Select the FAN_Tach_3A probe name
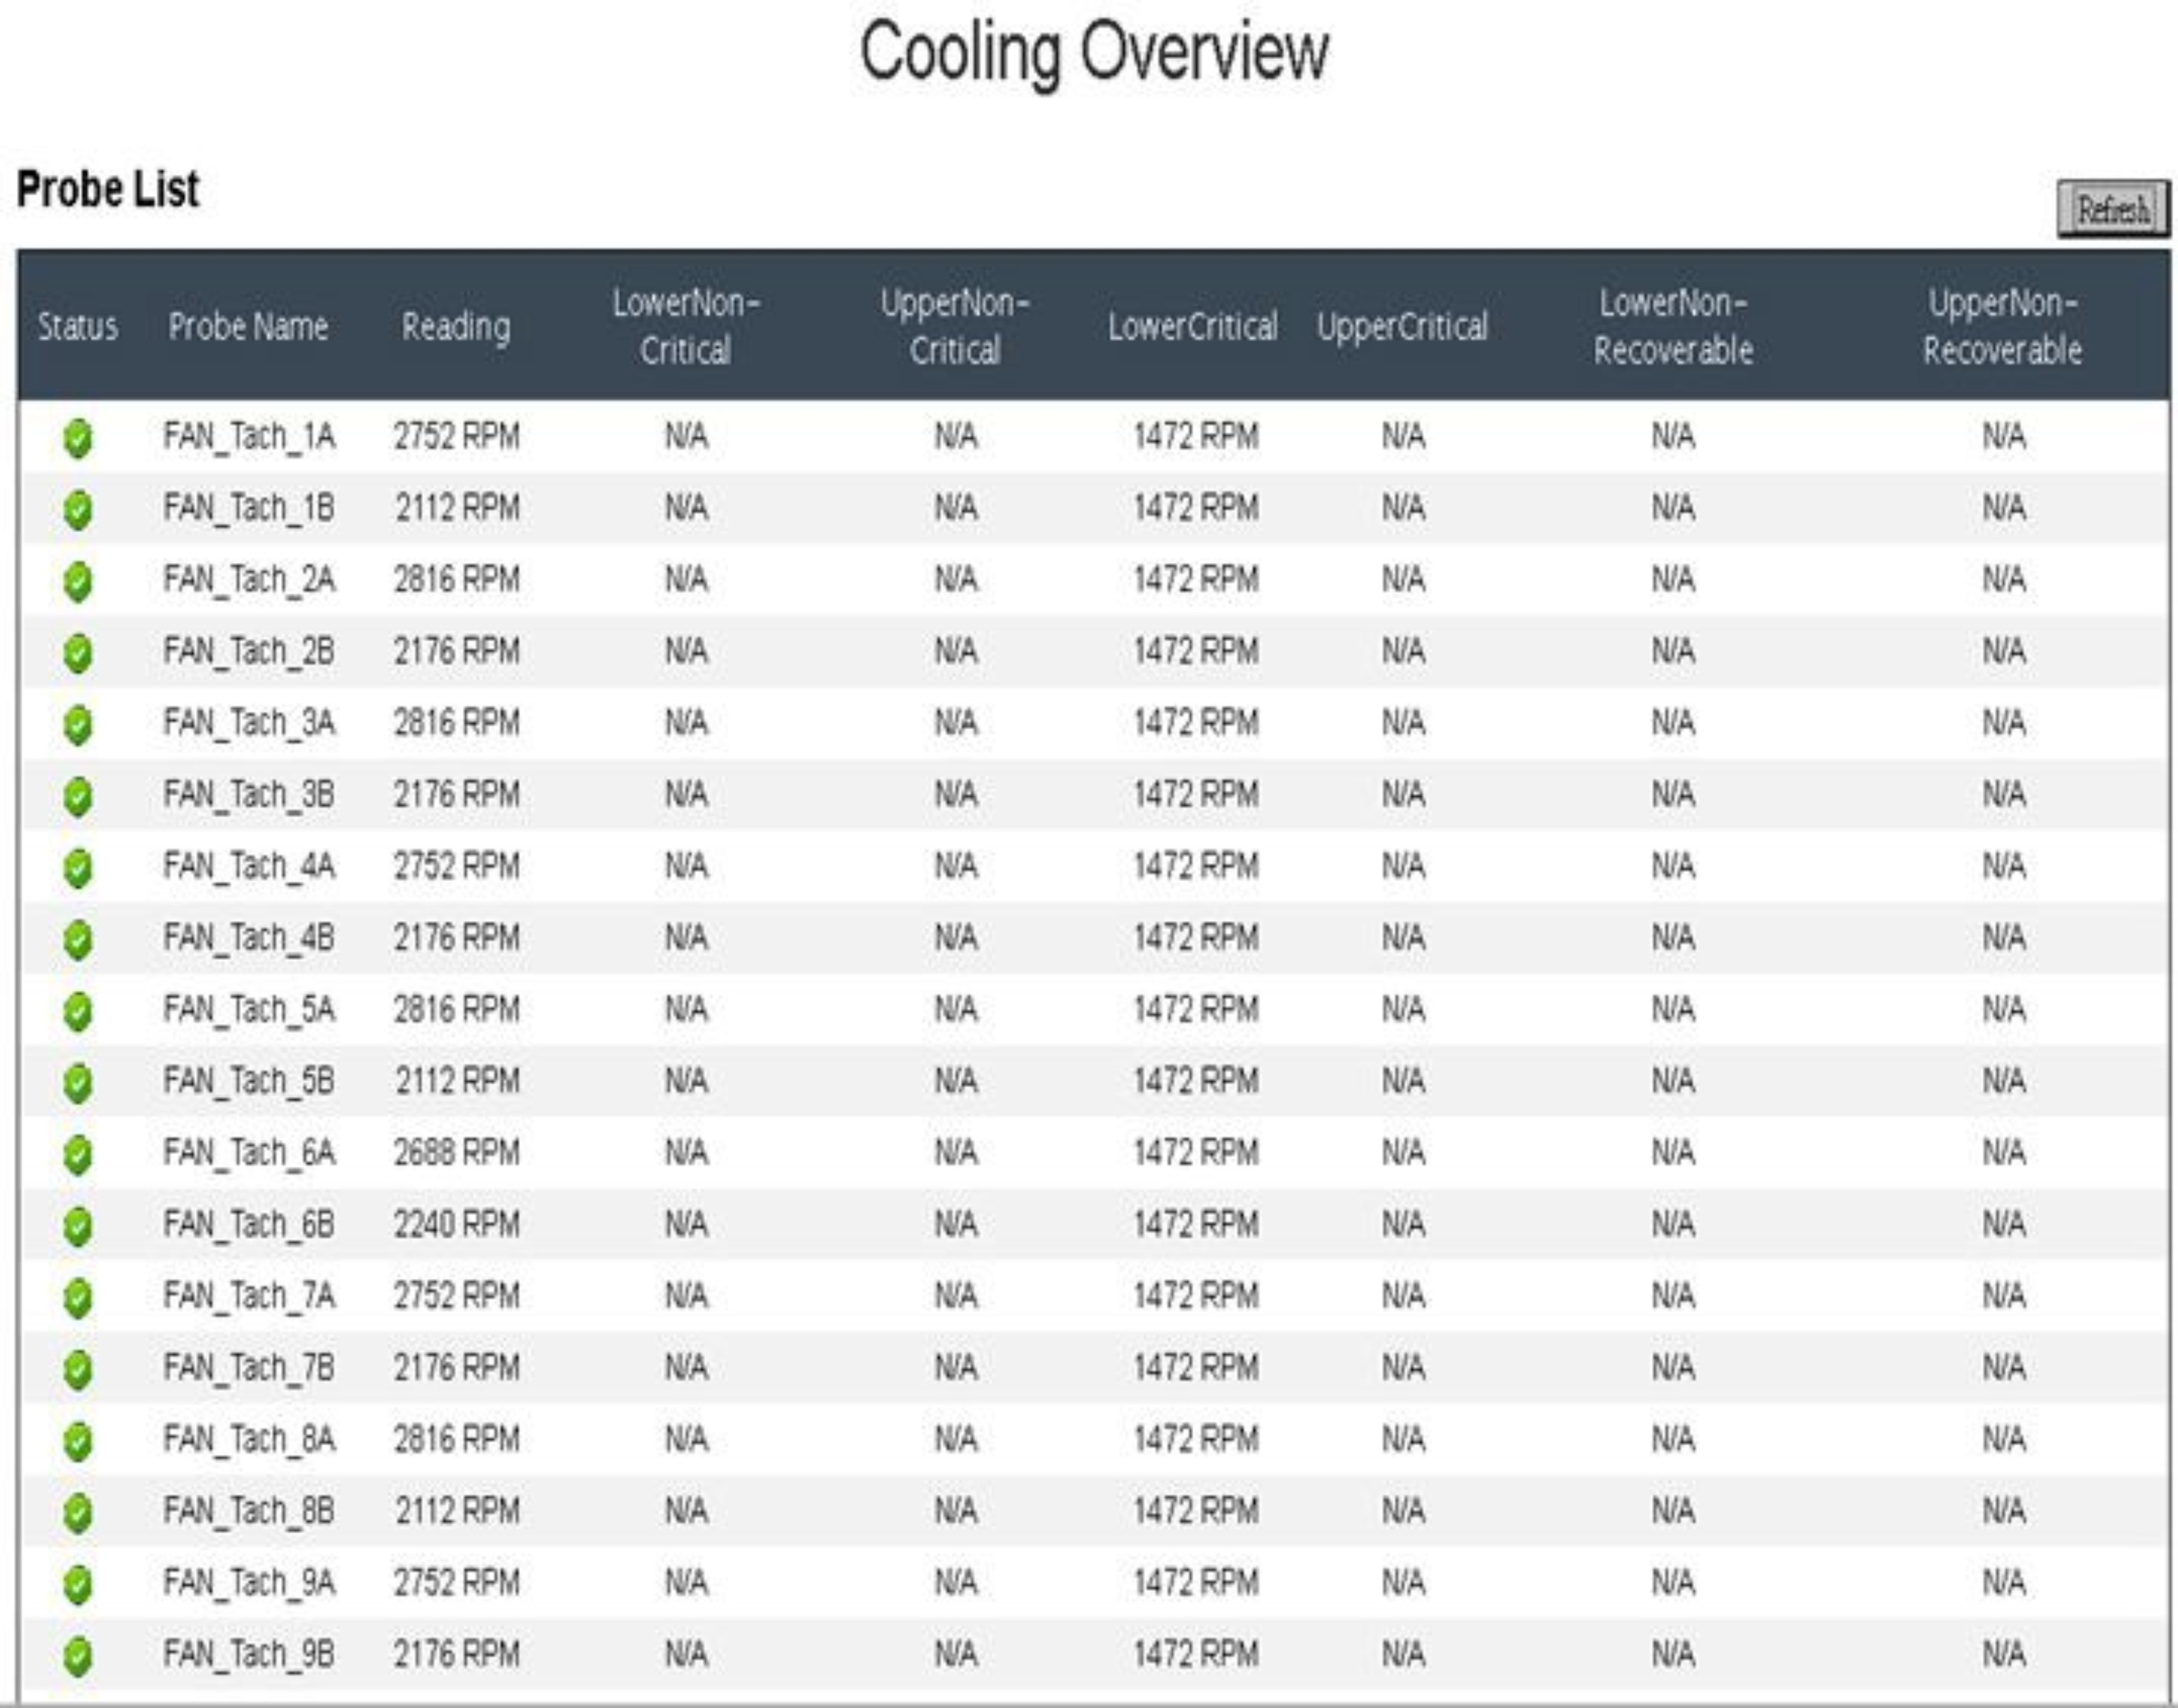This screenshot has height=1708, width=2178. pos(249,723)
